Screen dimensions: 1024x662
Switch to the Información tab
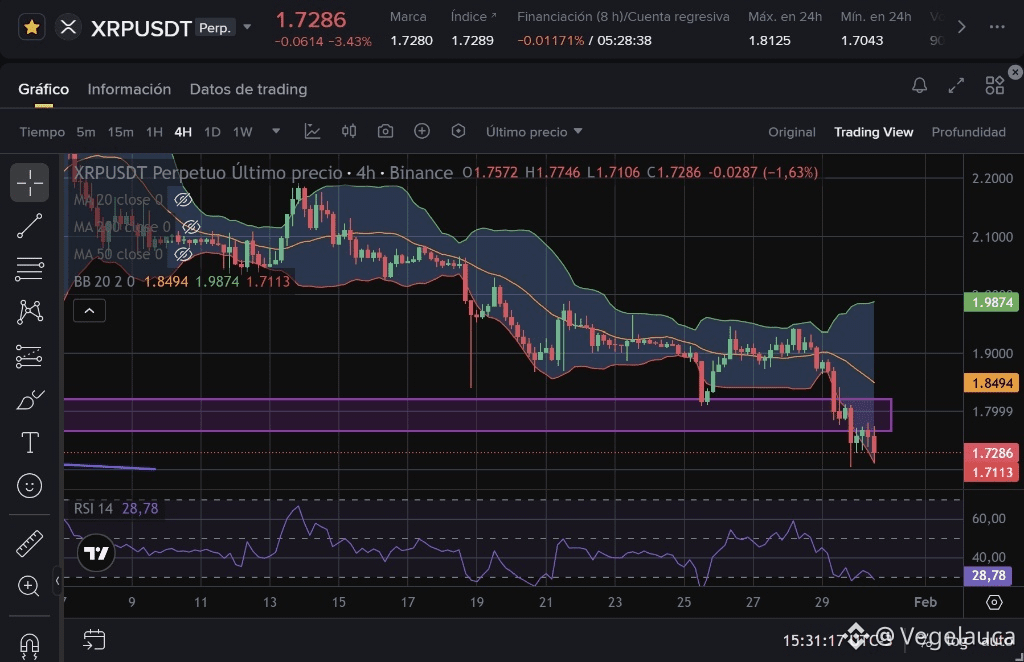click(129, 89)
